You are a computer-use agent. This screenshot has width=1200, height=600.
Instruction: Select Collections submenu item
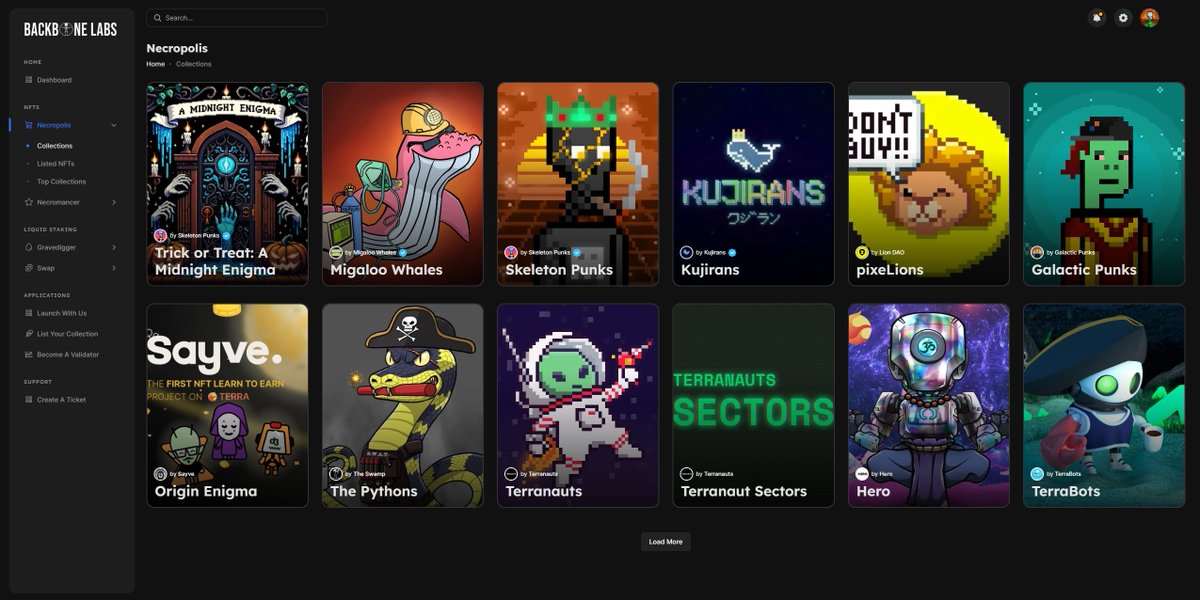pyautogui.click(x=55, y=146)
